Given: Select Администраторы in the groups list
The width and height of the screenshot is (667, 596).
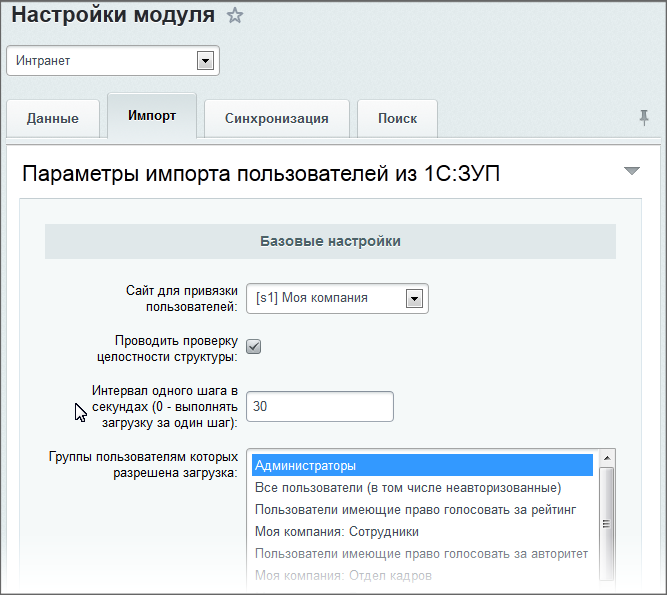Looking at the screenshot, I should (x=422, y=465).
